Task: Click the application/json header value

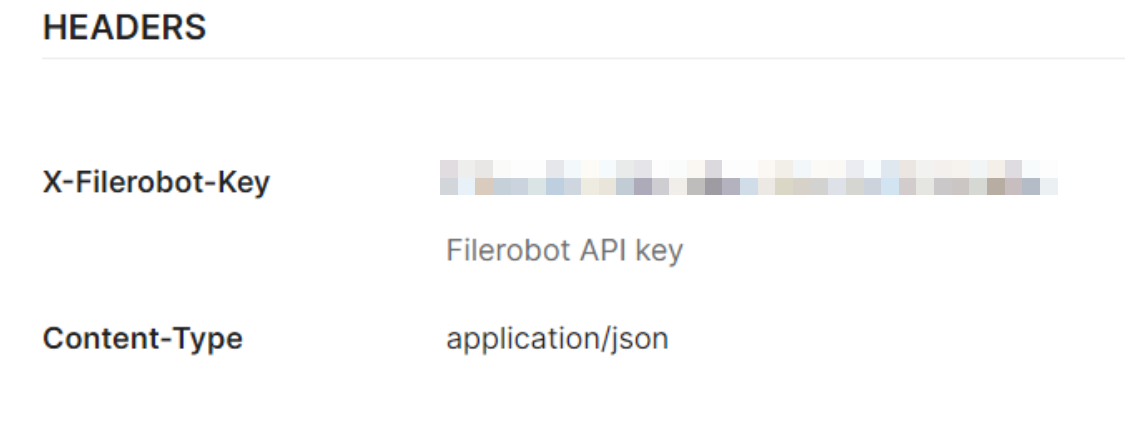Action: tap(557, 339)
